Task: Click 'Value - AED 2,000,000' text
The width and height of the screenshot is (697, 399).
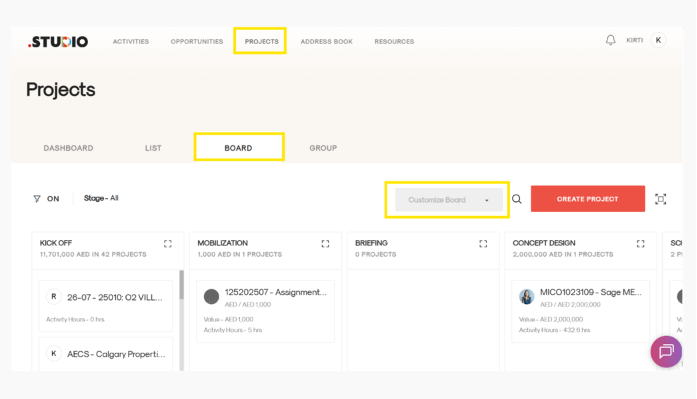Action: (551, 319)
